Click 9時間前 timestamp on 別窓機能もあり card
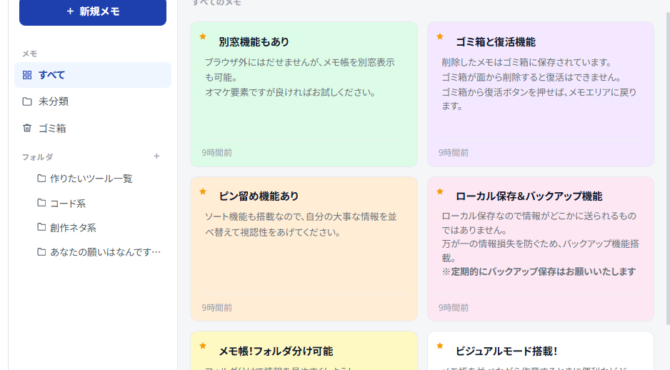This screenshot has width=670, height=370. 217,153
